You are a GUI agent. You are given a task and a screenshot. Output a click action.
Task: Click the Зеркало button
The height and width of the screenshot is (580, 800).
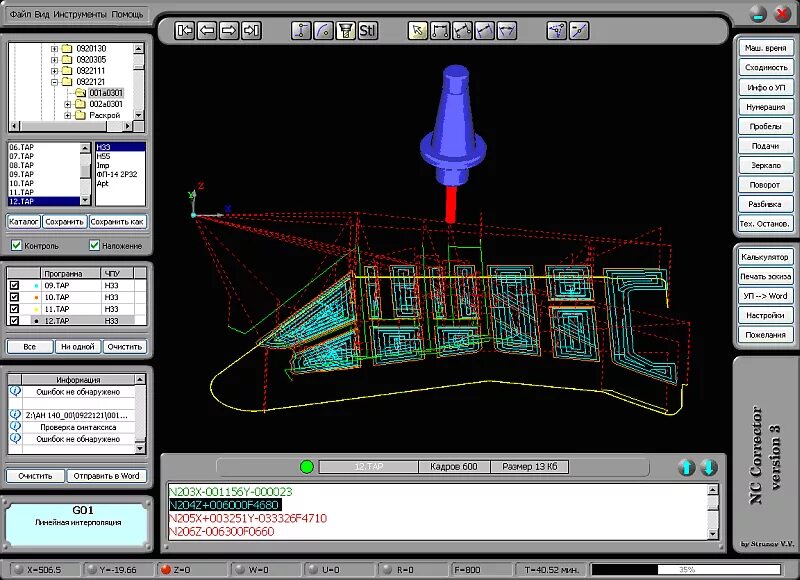(x=765, y=165)
